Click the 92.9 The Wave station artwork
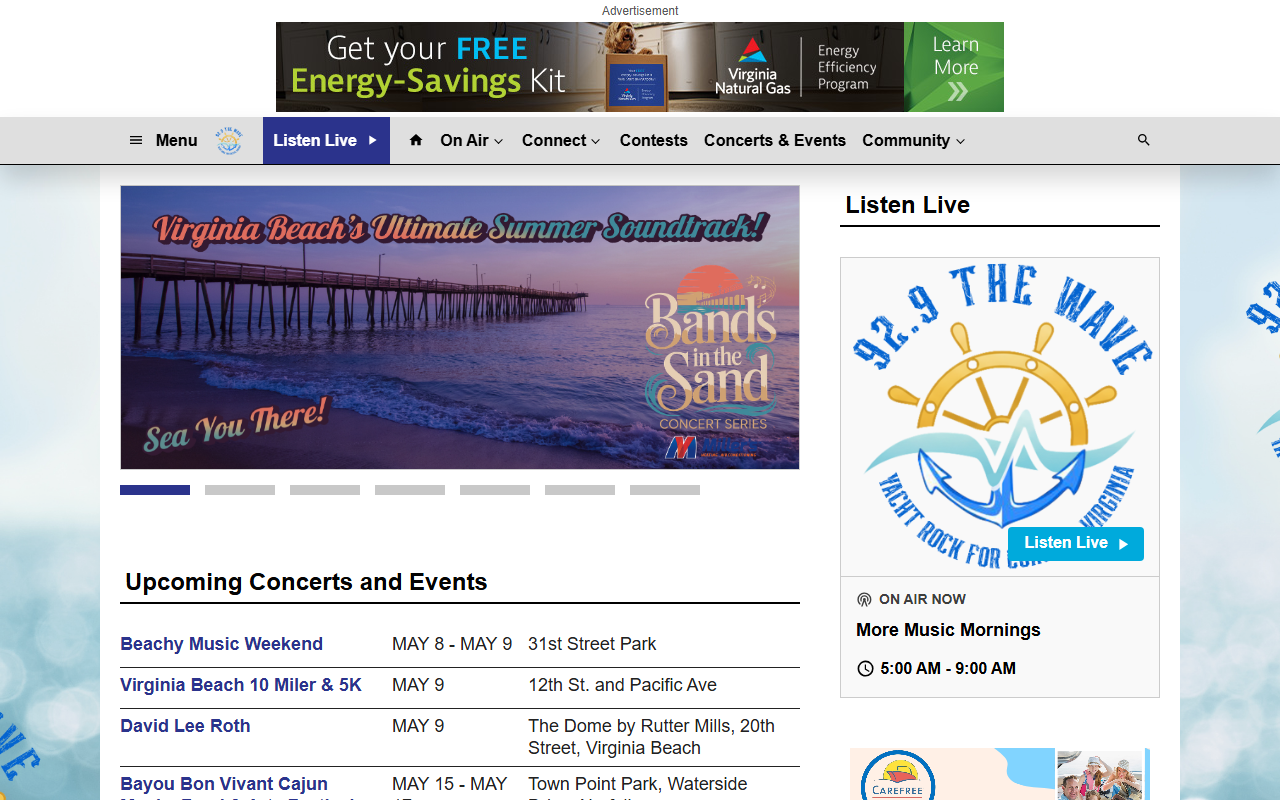The height and width of the screenshot is (800, 1280). [x=1000, y=417]
